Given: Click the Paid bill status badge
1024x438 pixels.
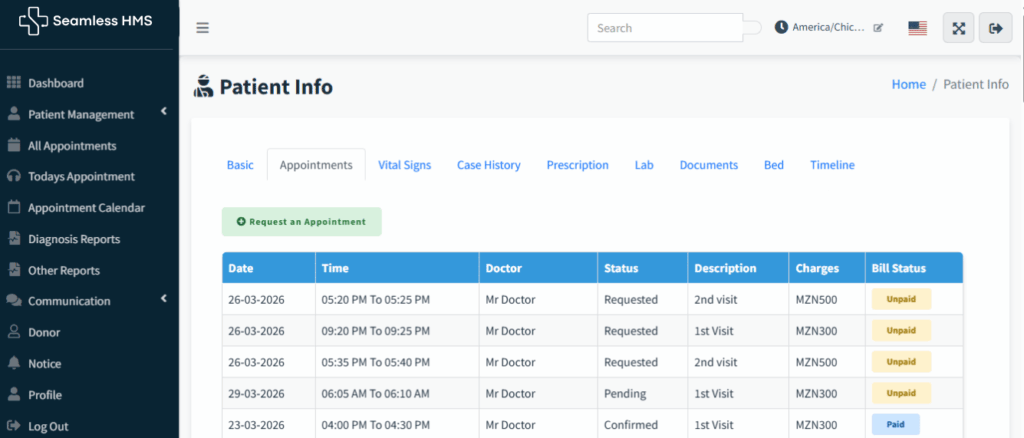Looking at the screenshot, I should (x=895, y=424).
